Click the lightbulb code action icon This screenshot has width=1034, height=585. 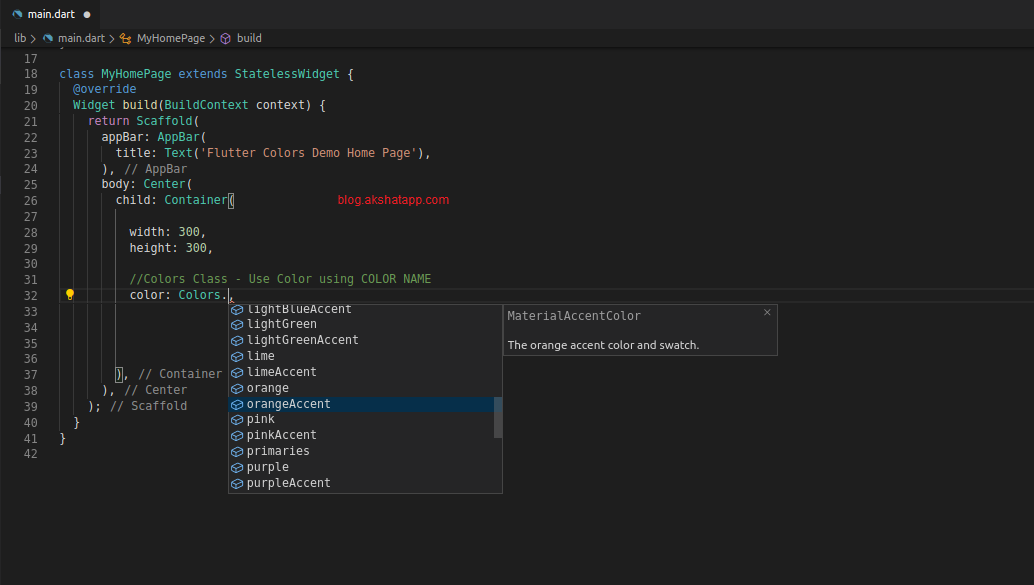click(70, 295)
